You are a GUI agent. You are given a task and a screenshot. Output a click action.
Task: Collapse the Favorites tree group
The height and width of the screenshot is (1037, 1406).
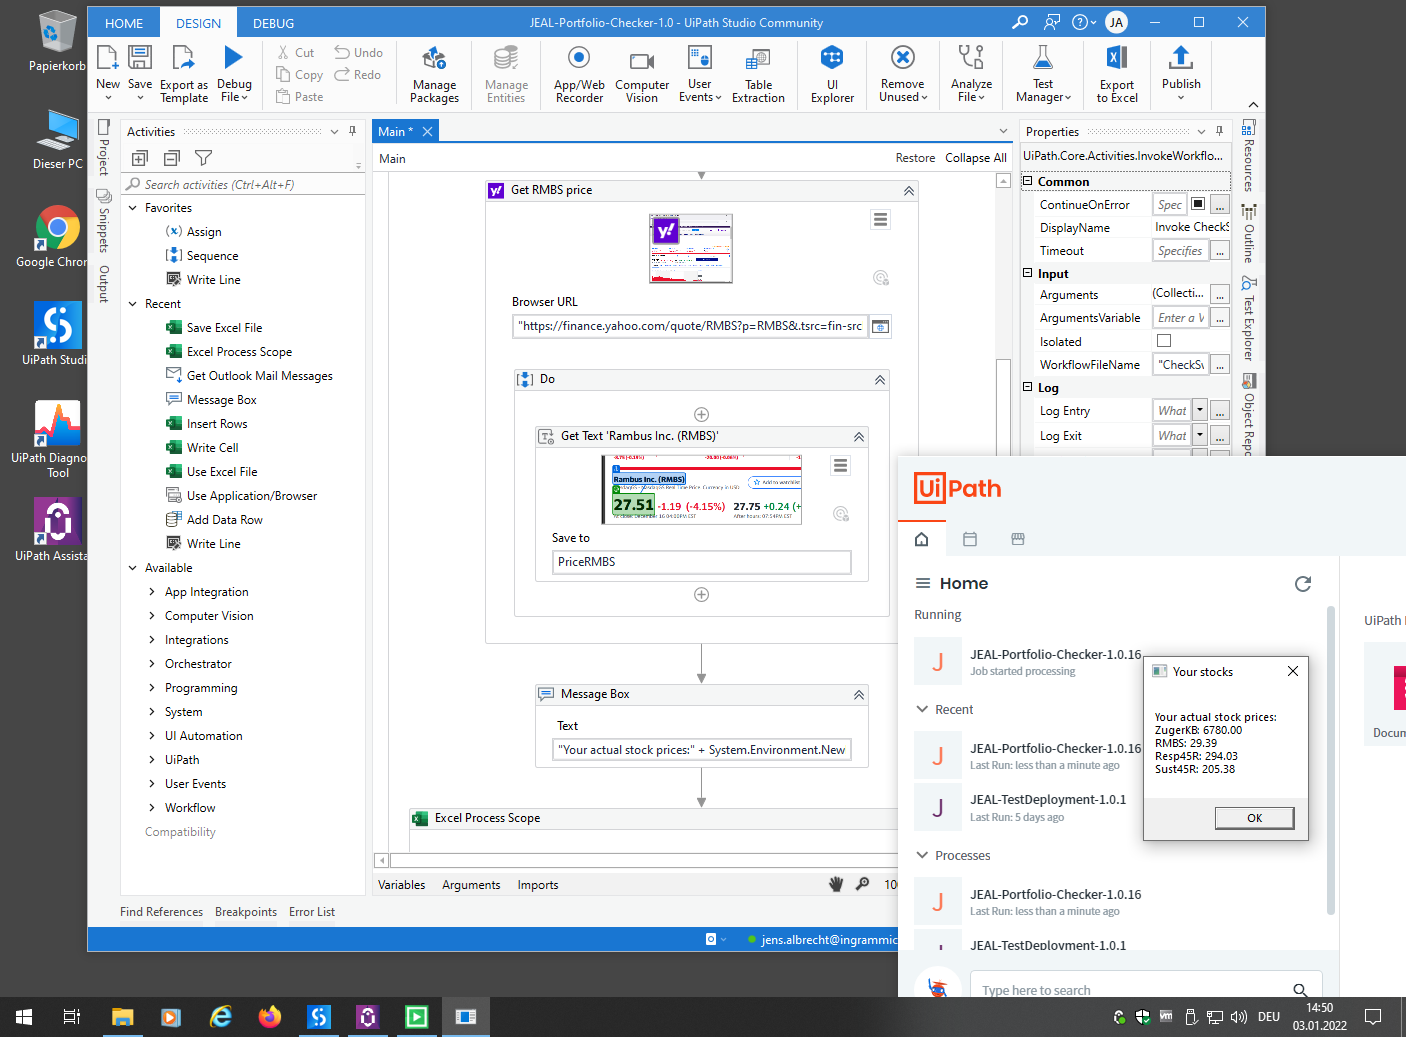click(133, 208)
